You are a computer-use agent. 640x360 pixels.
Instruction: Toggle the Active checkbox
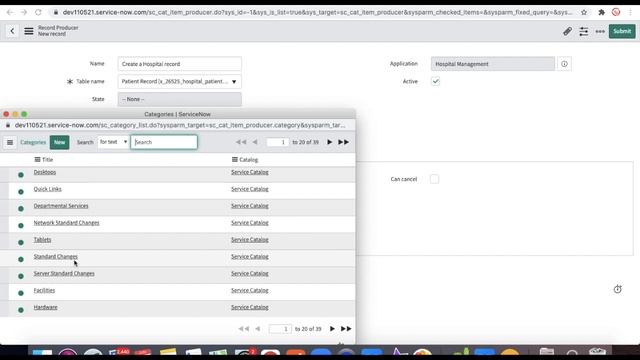(x=436, y=81)
